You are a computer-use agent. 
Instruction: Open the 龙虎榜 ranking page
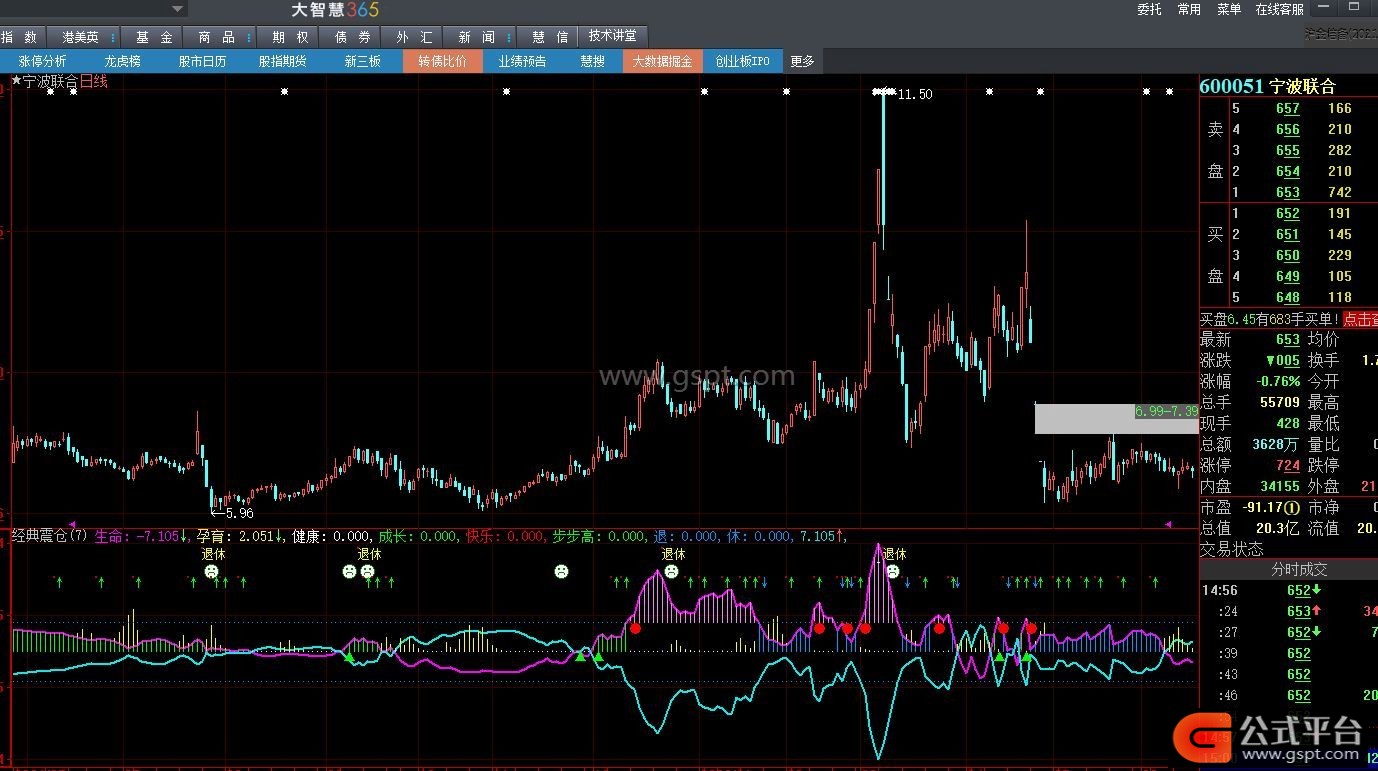123,61
